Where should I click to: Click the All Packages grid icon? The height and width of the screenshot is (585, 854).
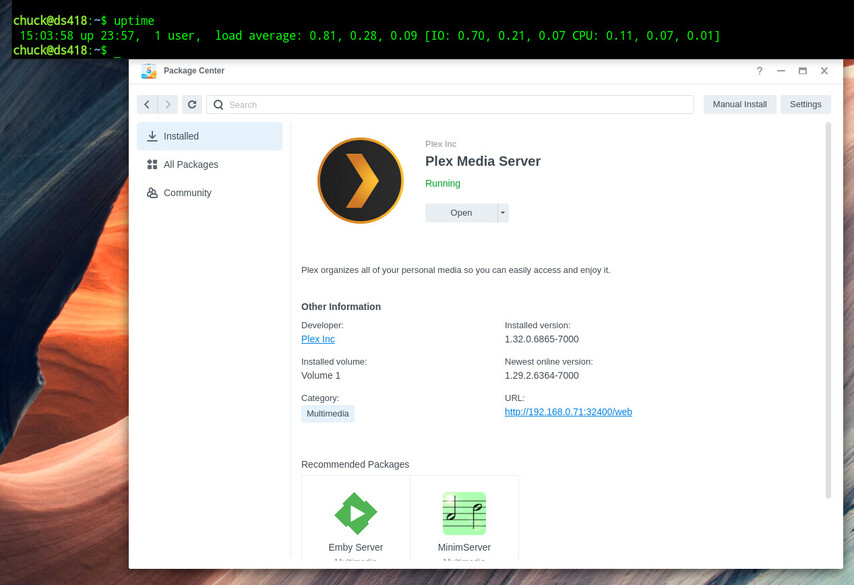click(x=152, y=164)
